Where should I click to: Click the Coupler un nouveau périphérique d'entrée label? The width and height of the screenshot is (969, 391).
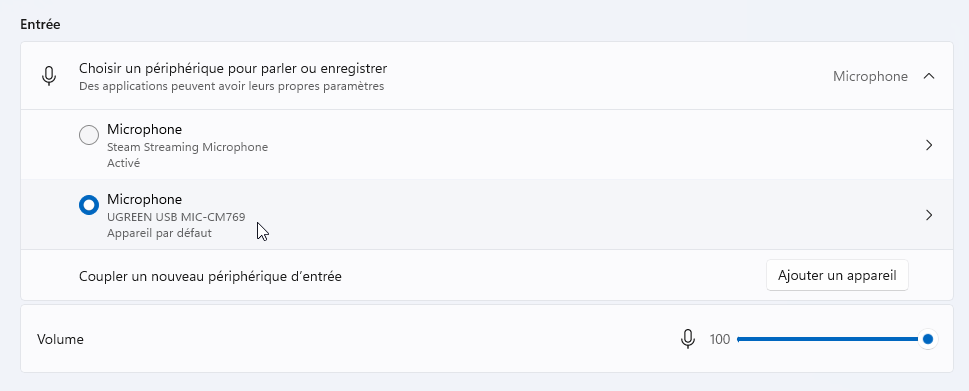pos(210,276)
